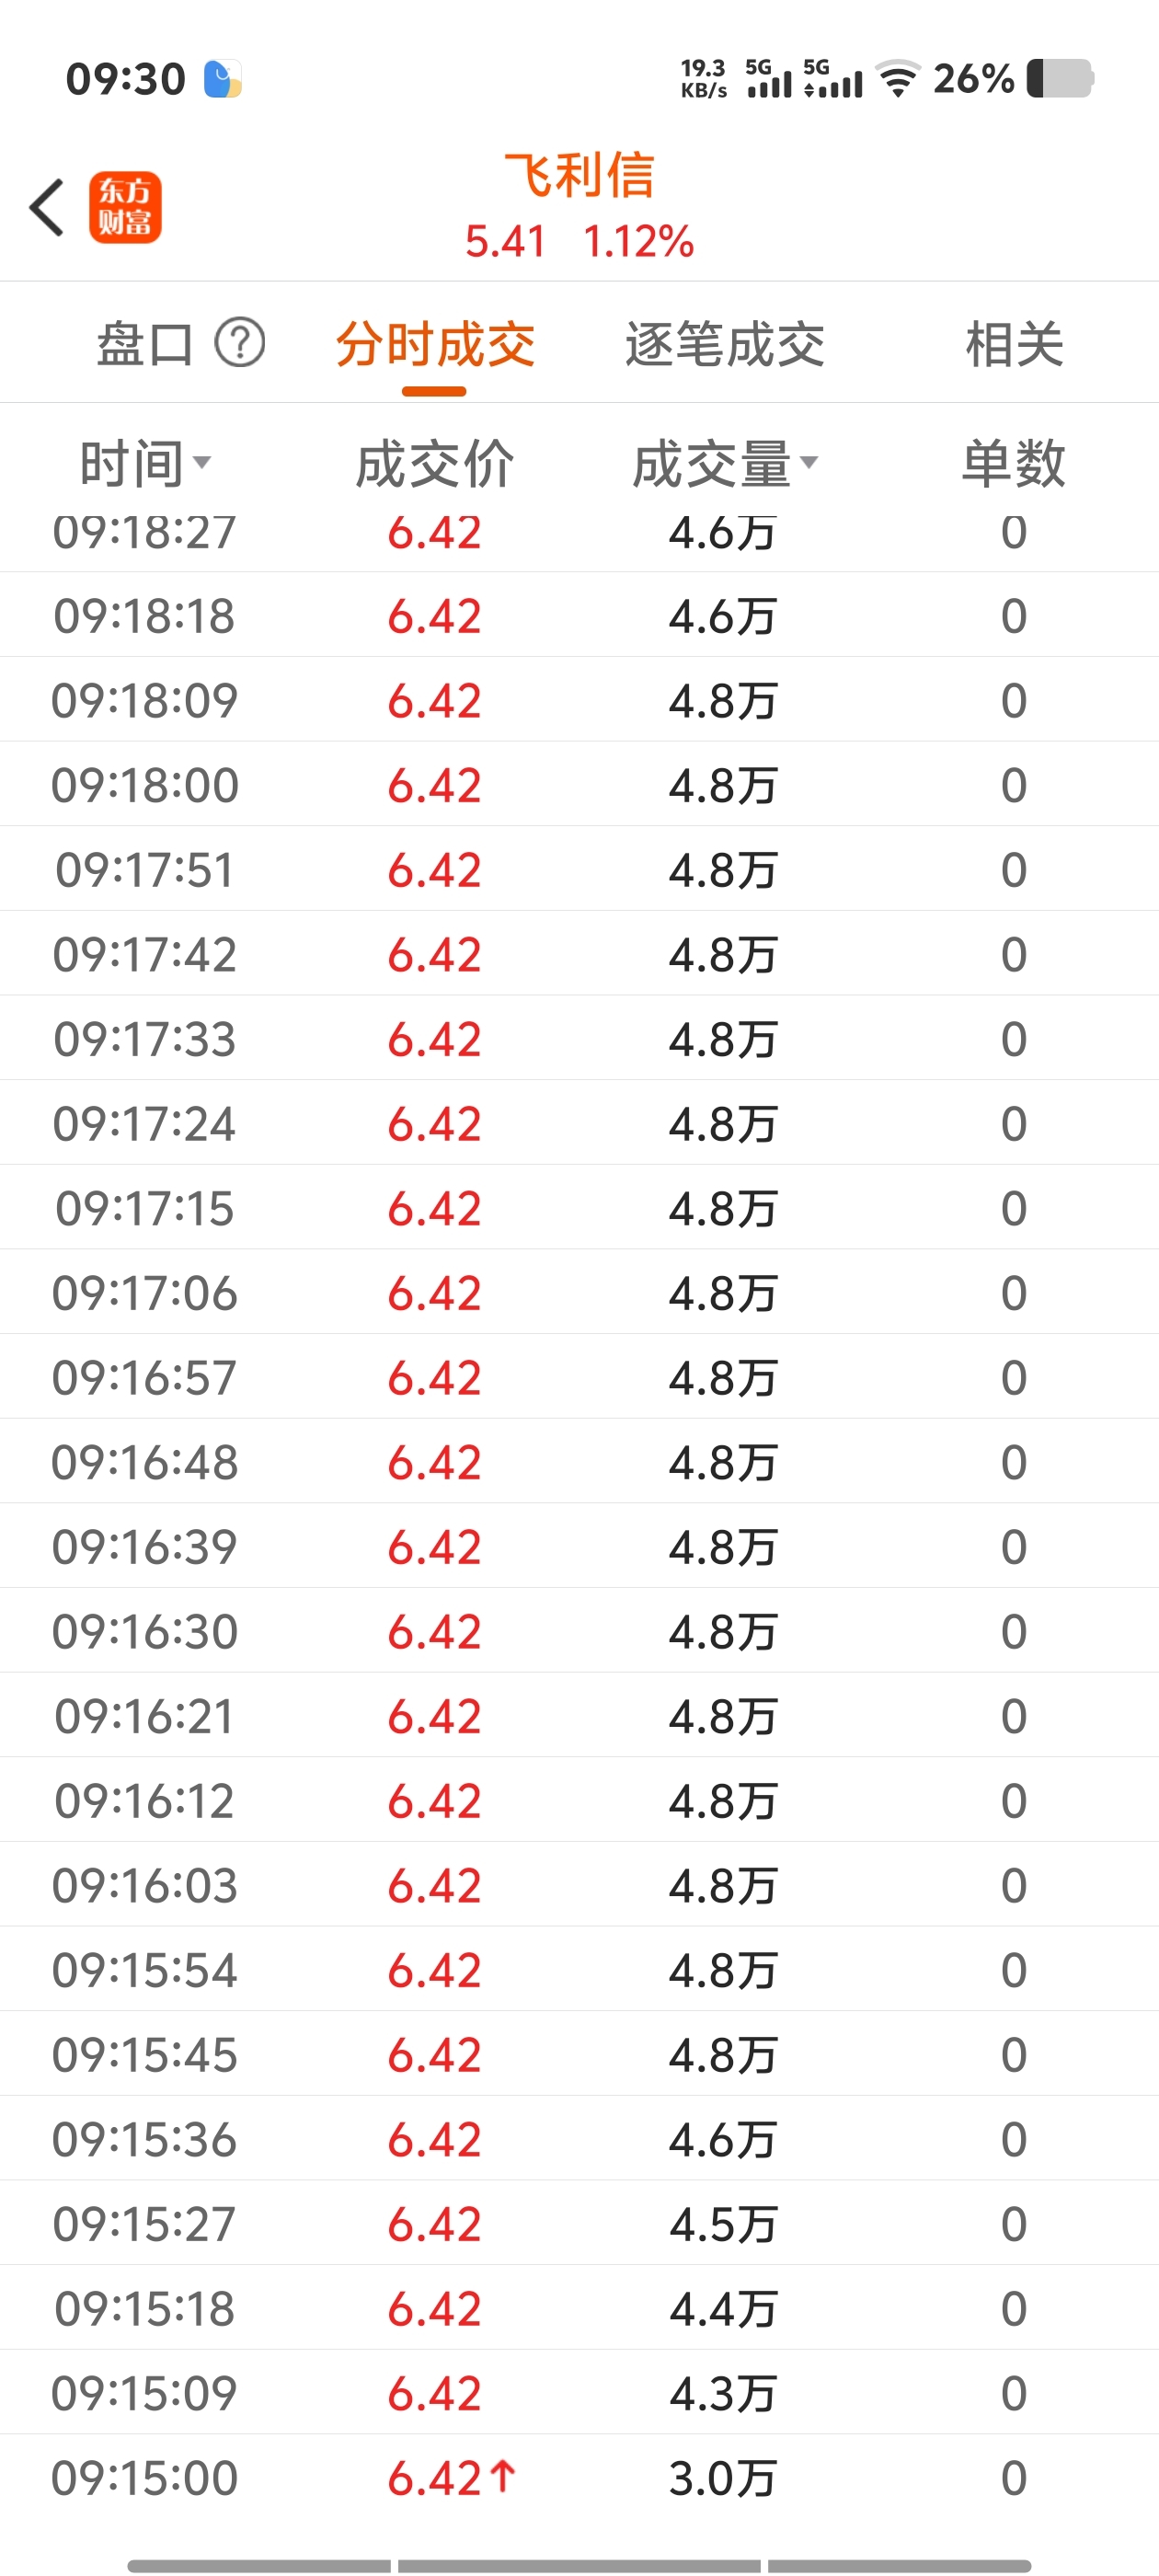
Task: Tap the 单数 column header
Action: (x=1013, y=464)
